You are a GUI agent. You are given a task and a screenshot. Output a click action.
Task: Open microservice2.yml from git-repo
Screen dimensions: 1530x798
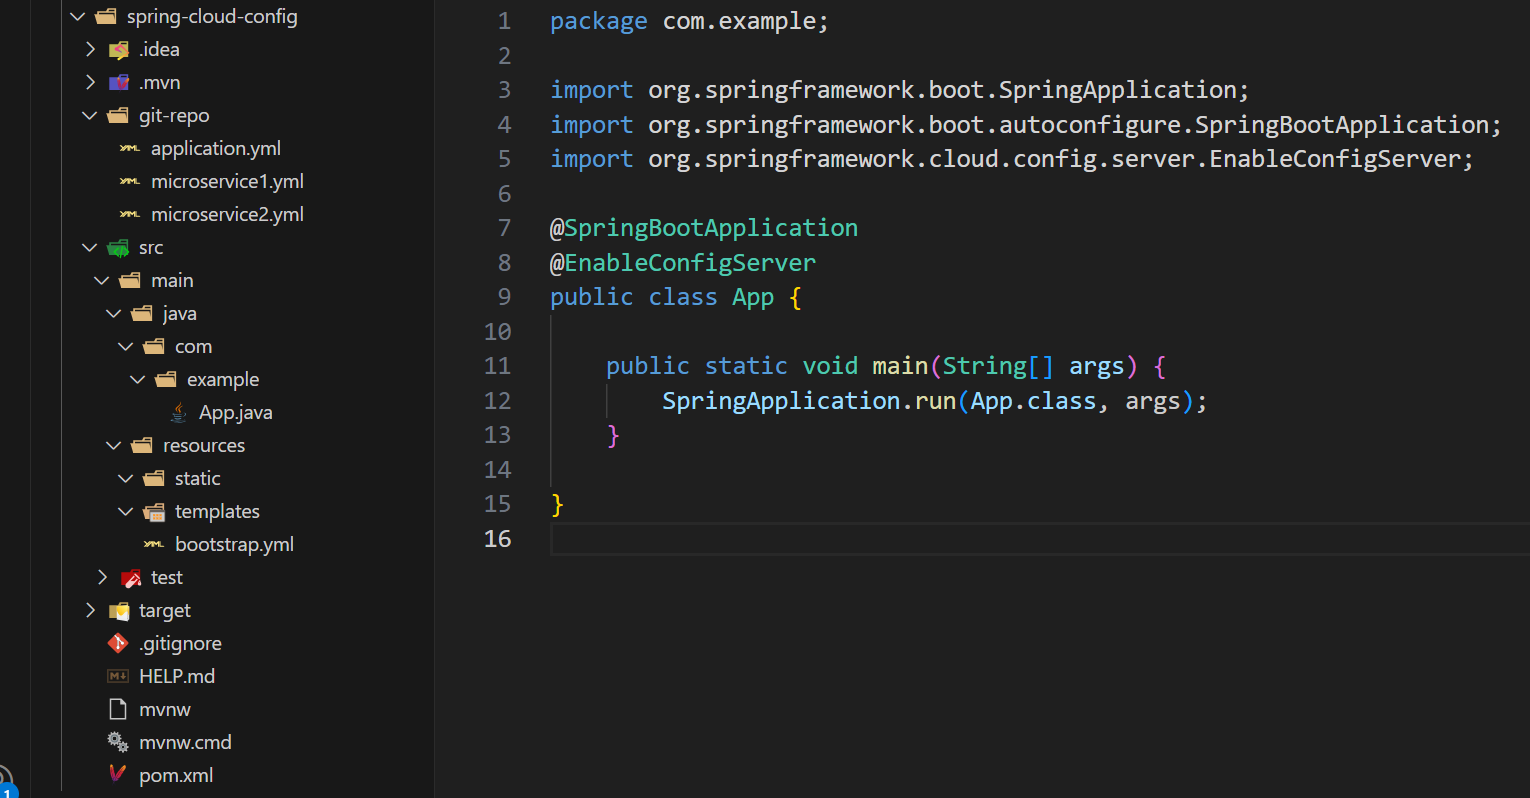pos(227,214)
